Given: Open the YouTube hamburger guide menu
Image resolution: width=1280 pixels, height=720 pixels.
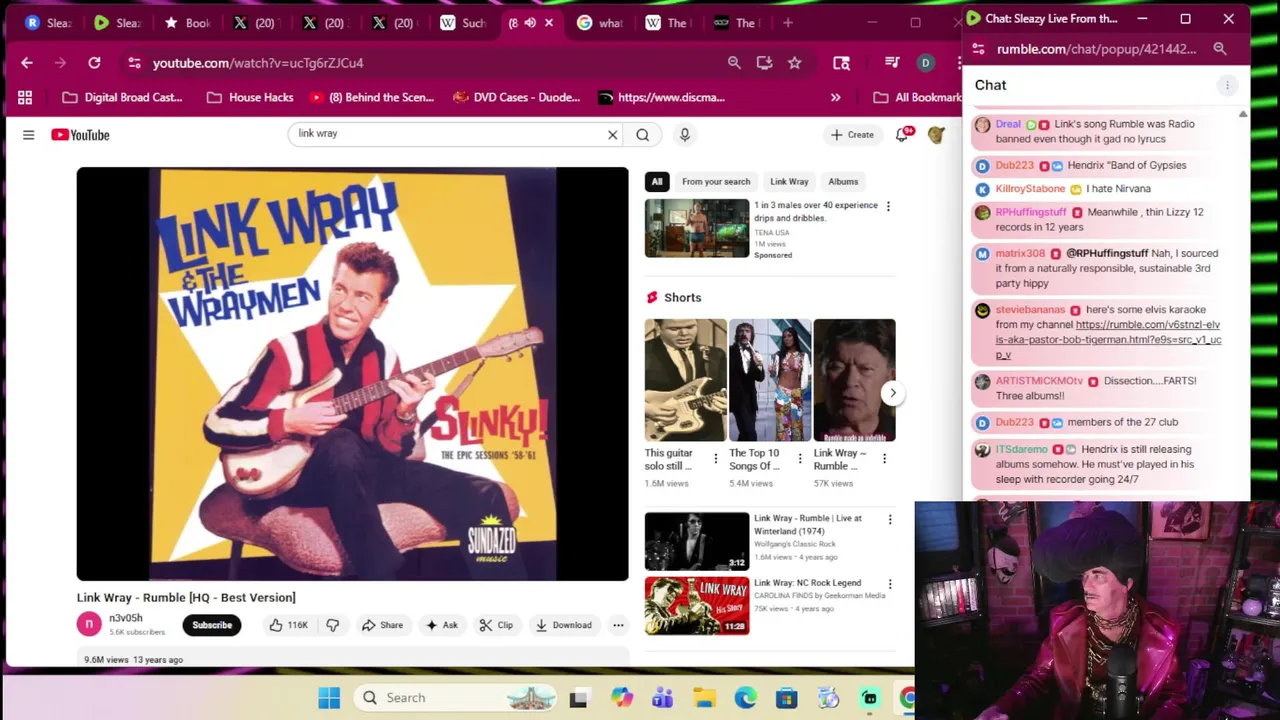Looking at the screenshot, I should 29,135.
